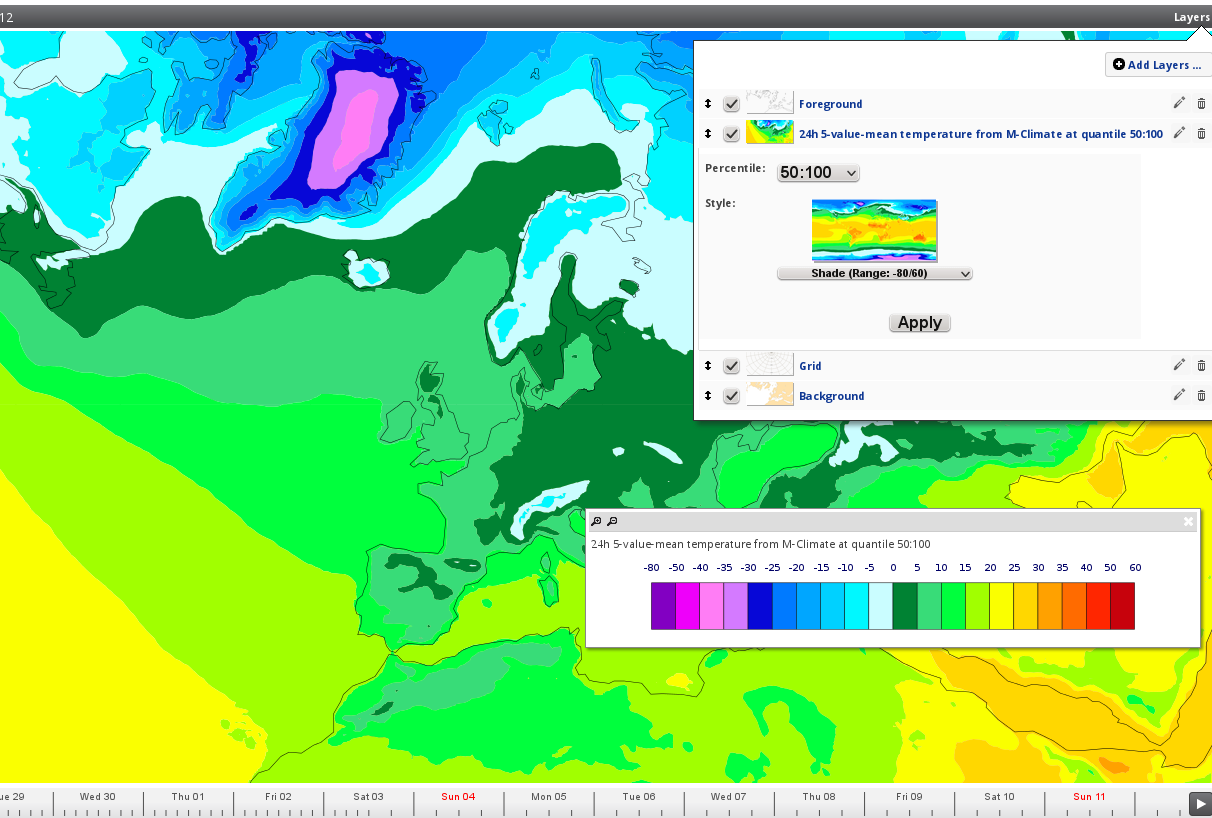This screenshot has width=1212, height=818.
Task: Click the Add Layers button
Action: (1158, 65)
